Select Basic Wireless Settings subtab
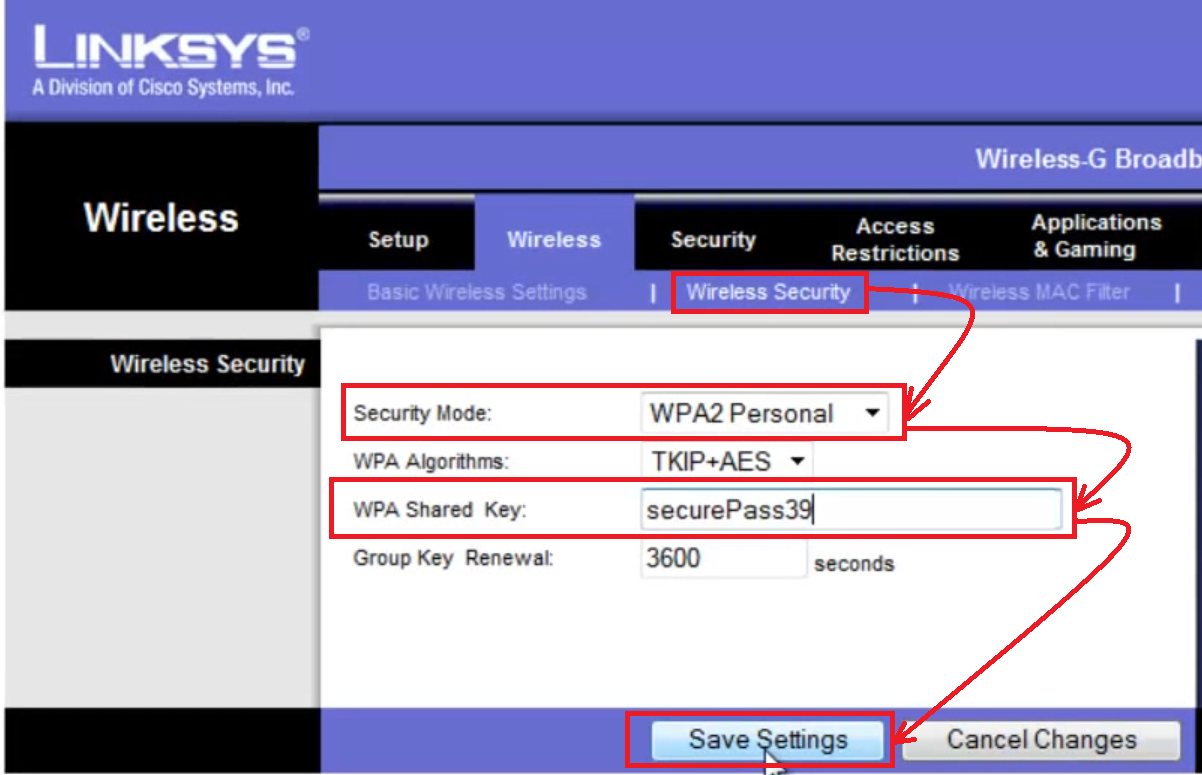The image size is (1202, 775). [x=476, y=293]
